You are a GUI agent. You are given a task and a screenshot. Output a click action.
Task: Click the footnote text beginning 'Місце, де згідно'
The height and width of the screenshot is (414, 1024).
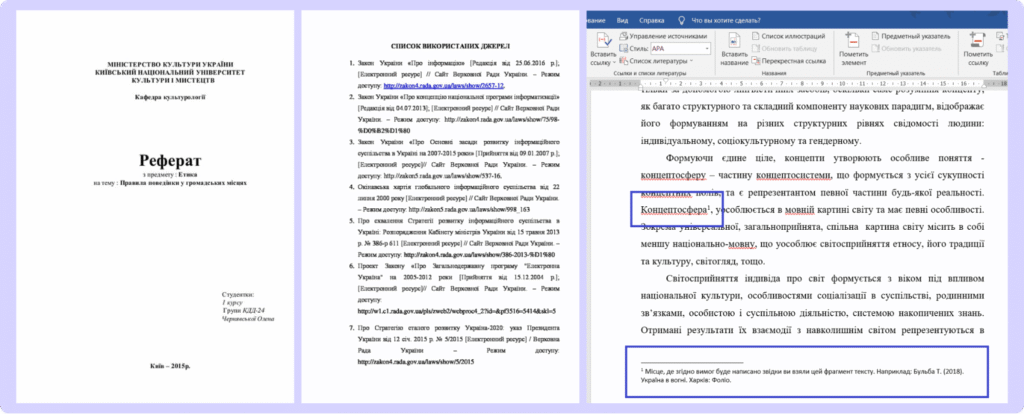pos(803,375)
